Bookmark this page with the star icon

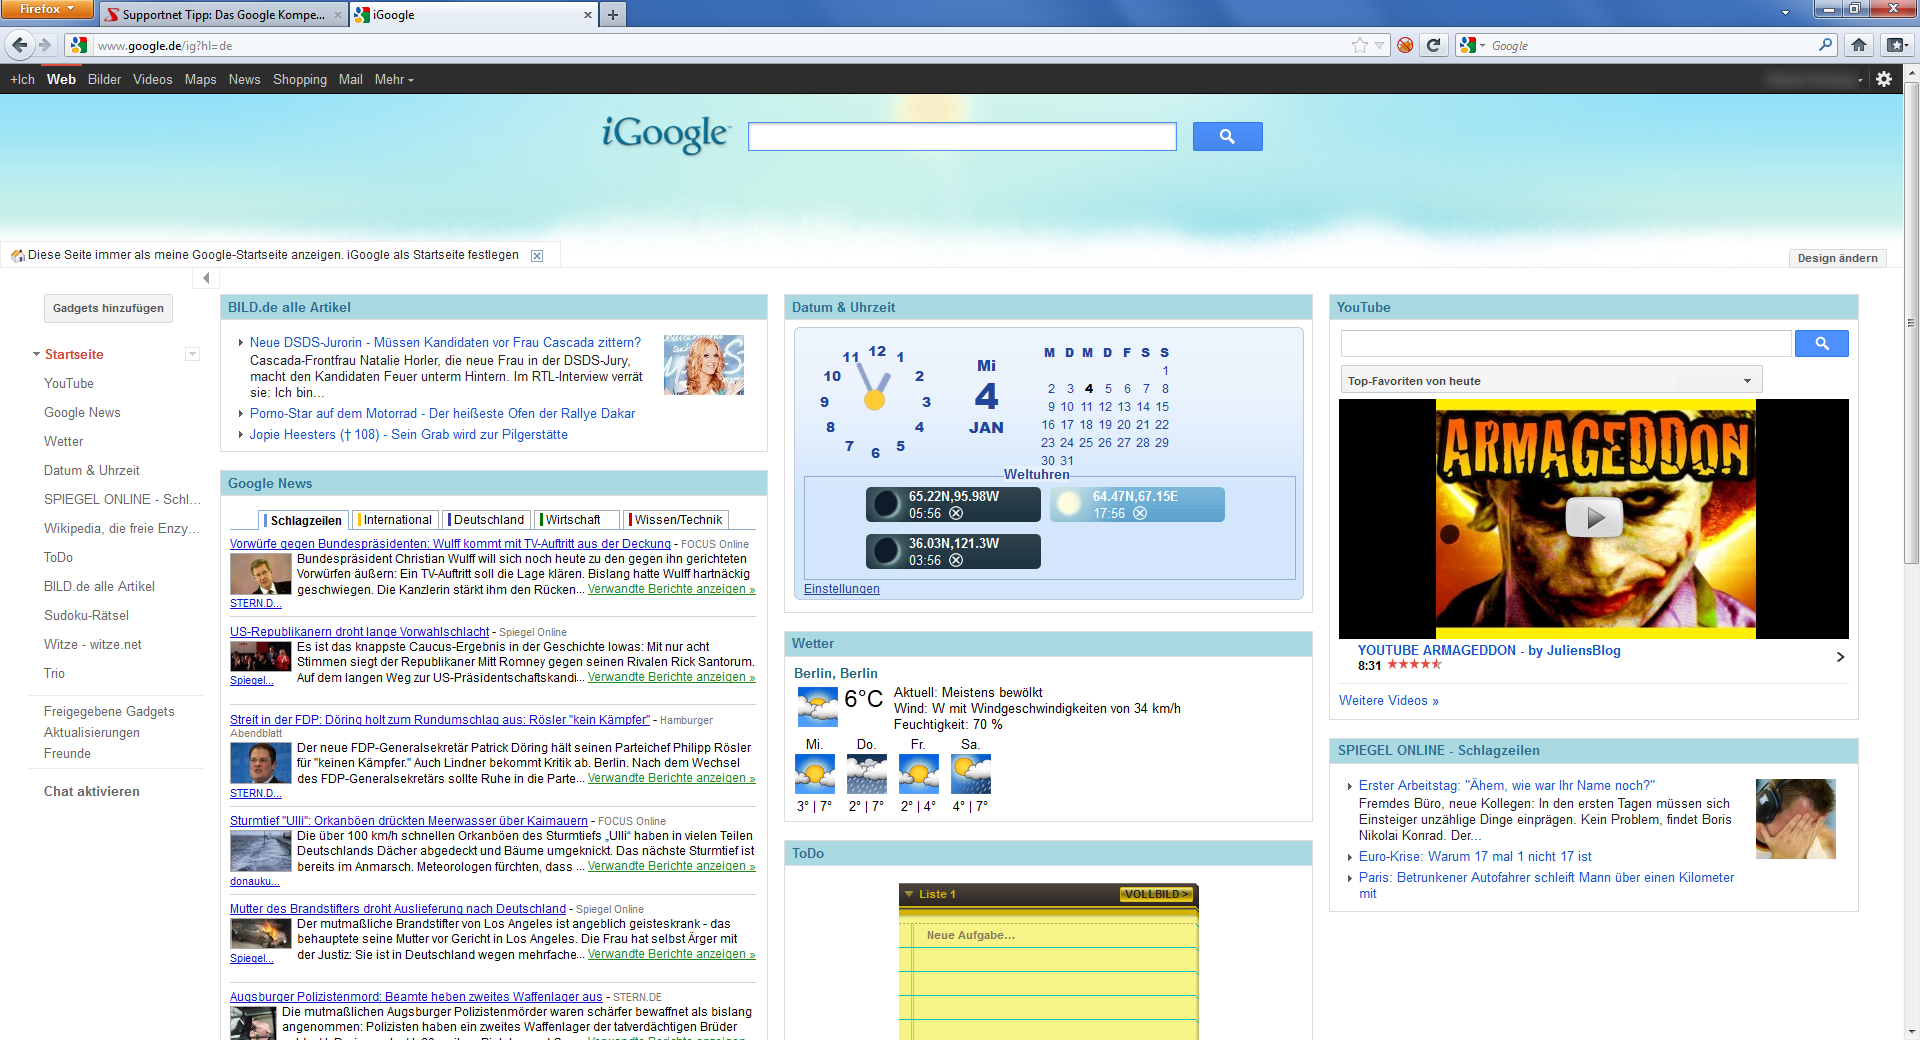(x=1357, y=45)
